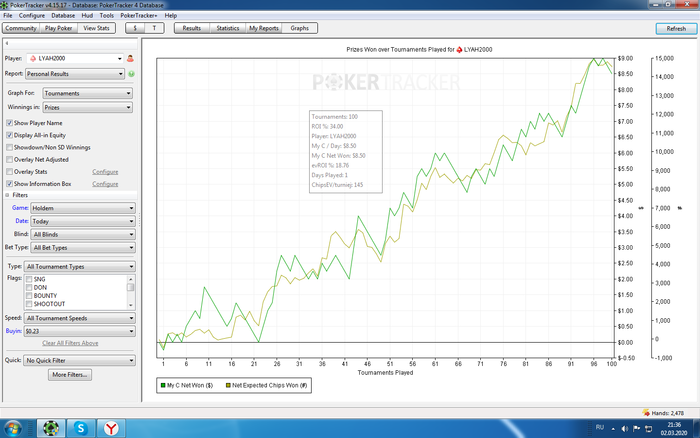Switch to the Community tab
The height and width of the screenshot is (438, 700).
[21, 28]
